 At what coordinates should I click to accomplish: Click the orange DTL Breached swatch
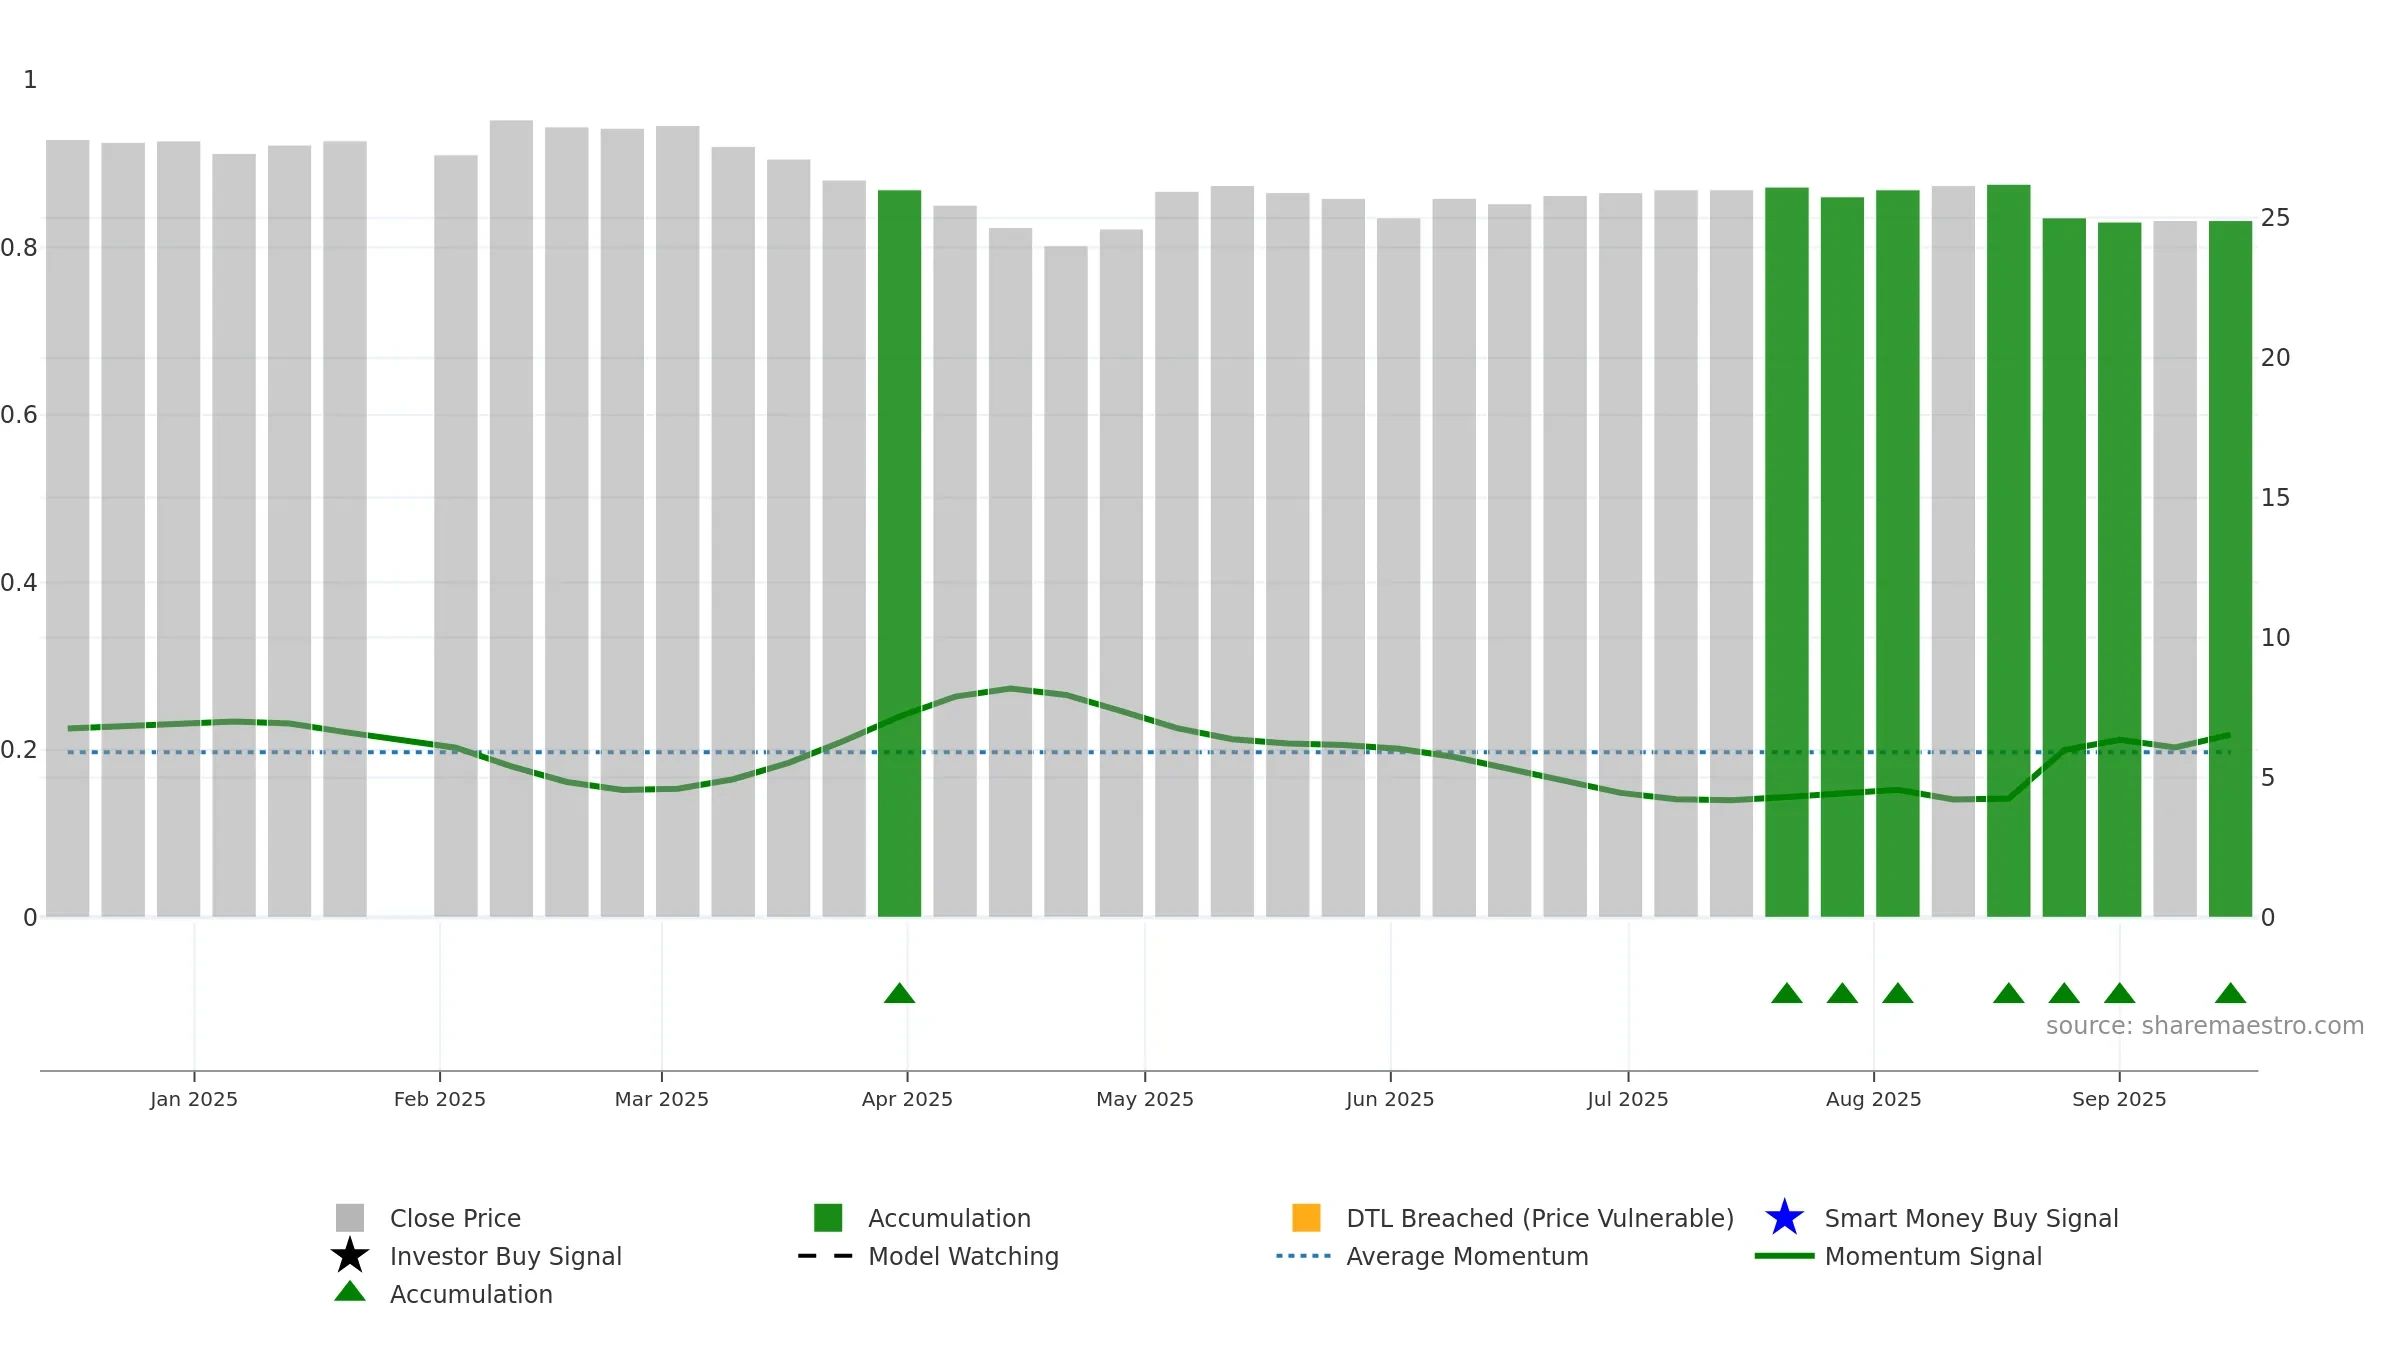tap(1306, 1218)
